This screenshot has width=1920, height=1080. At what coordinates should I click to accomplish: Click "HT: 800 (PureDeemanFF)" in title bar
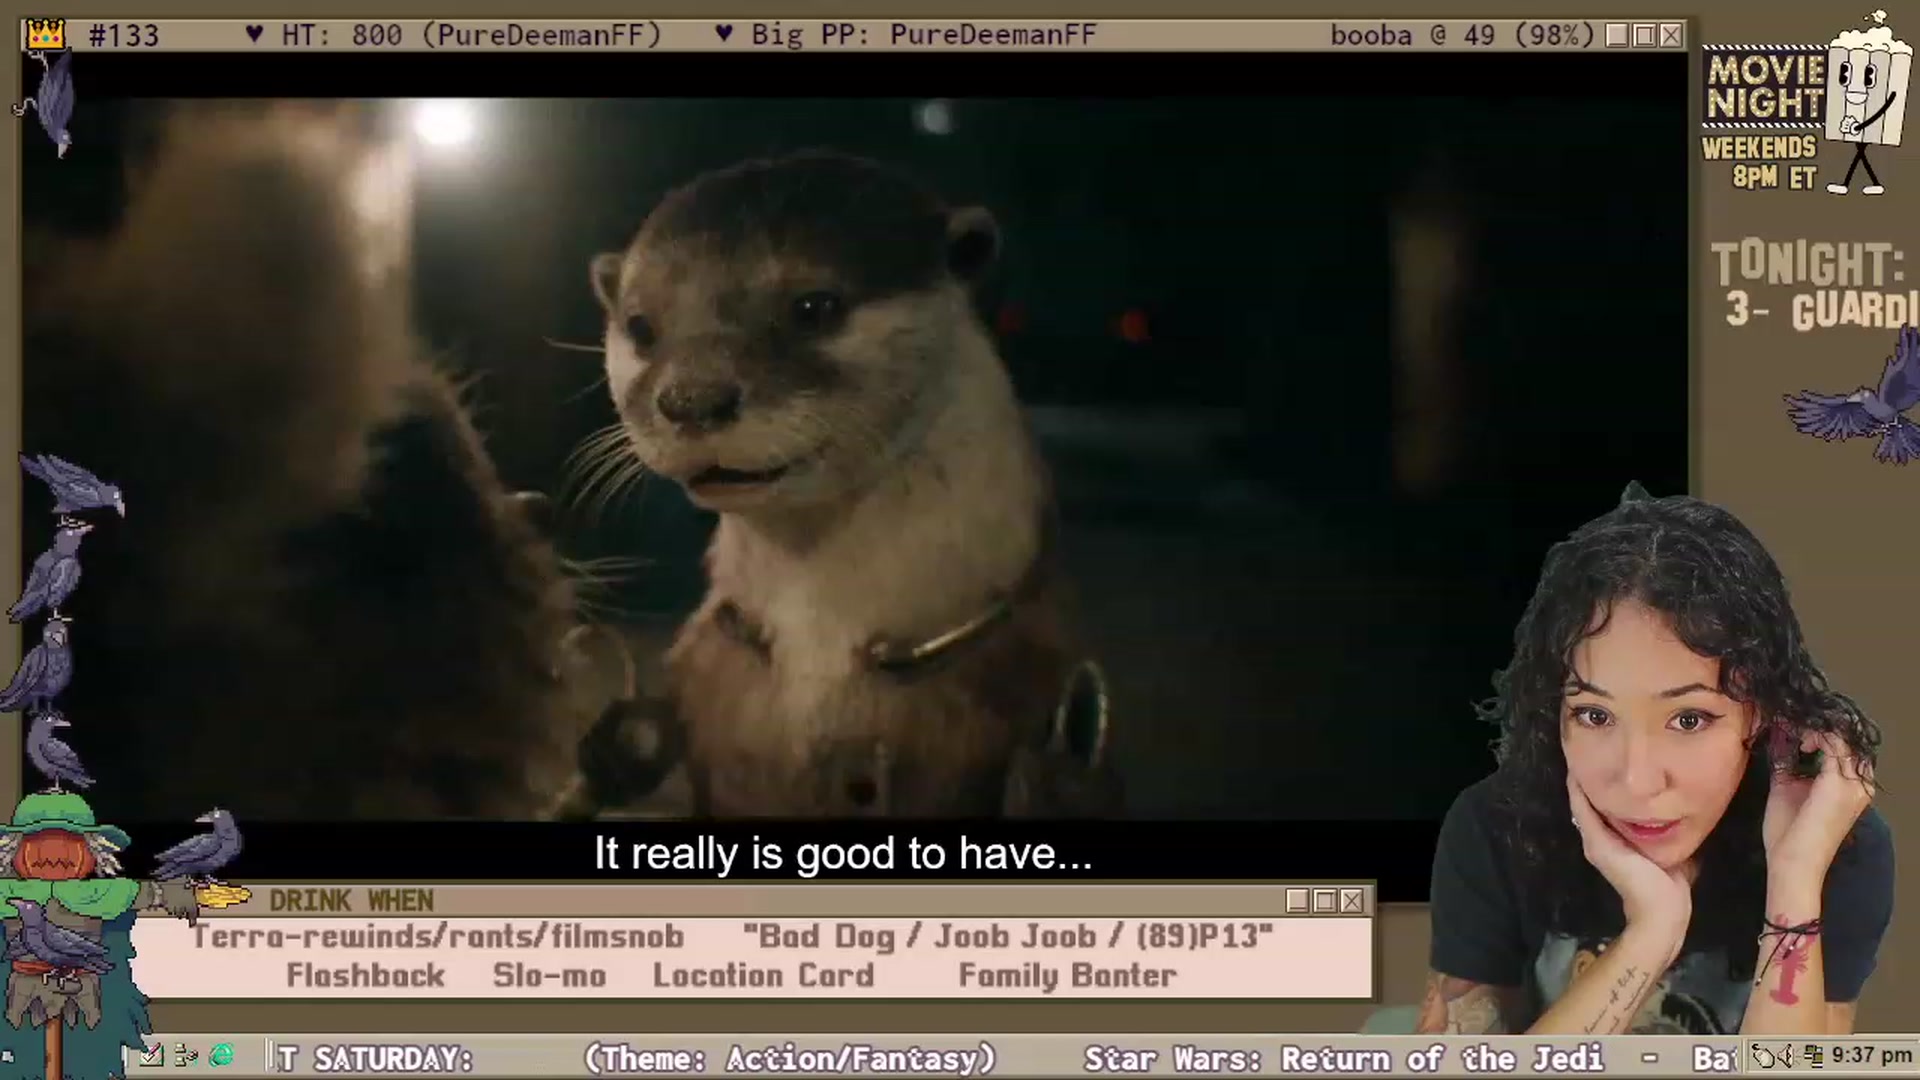471,35
